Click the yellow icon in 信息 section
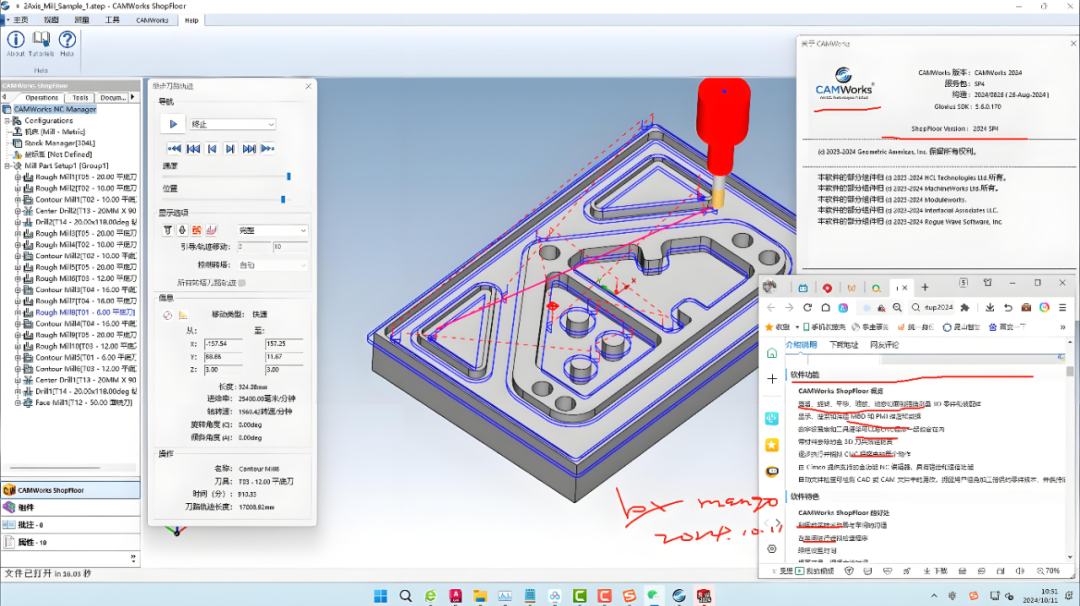Image resolution: width=1080 pixels, height=606 pixels. point(183,315)
